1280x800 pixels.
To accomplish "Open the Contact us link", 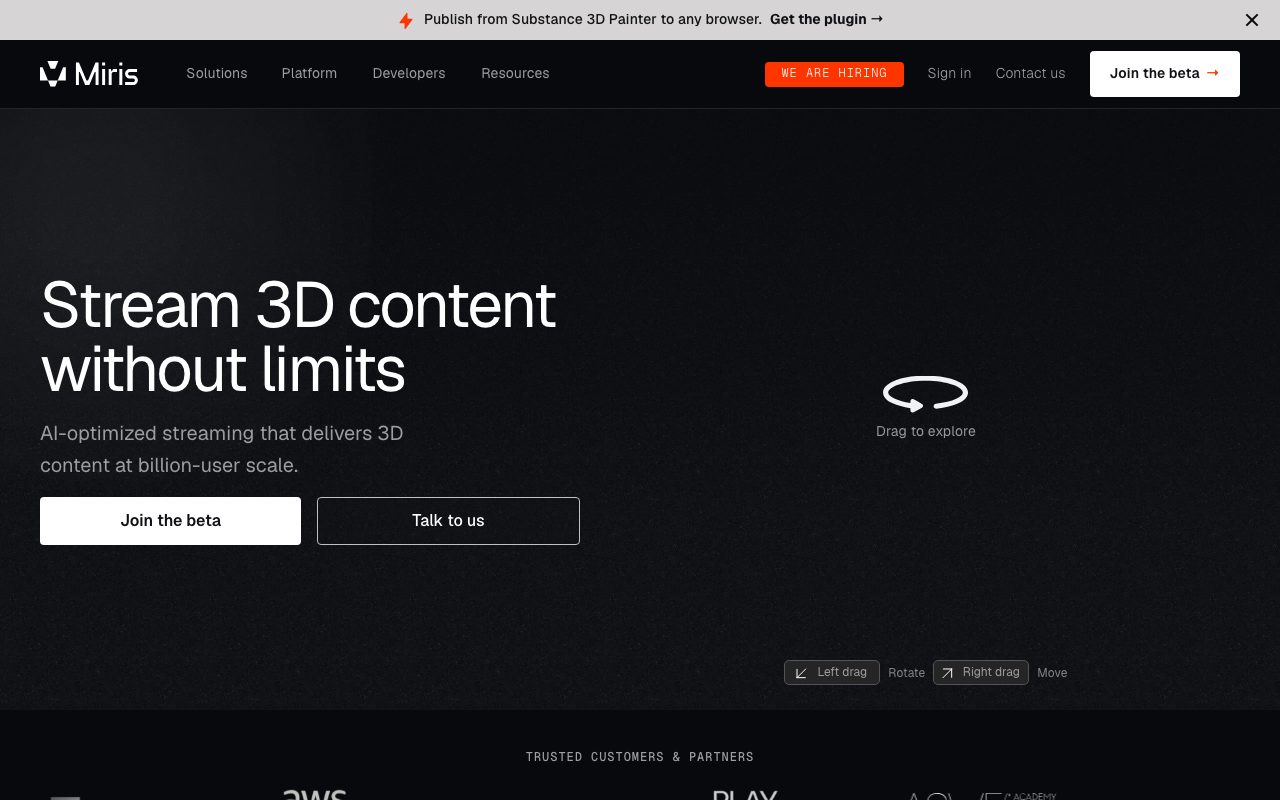I will pyautogui.click(x=1030, y=73).
